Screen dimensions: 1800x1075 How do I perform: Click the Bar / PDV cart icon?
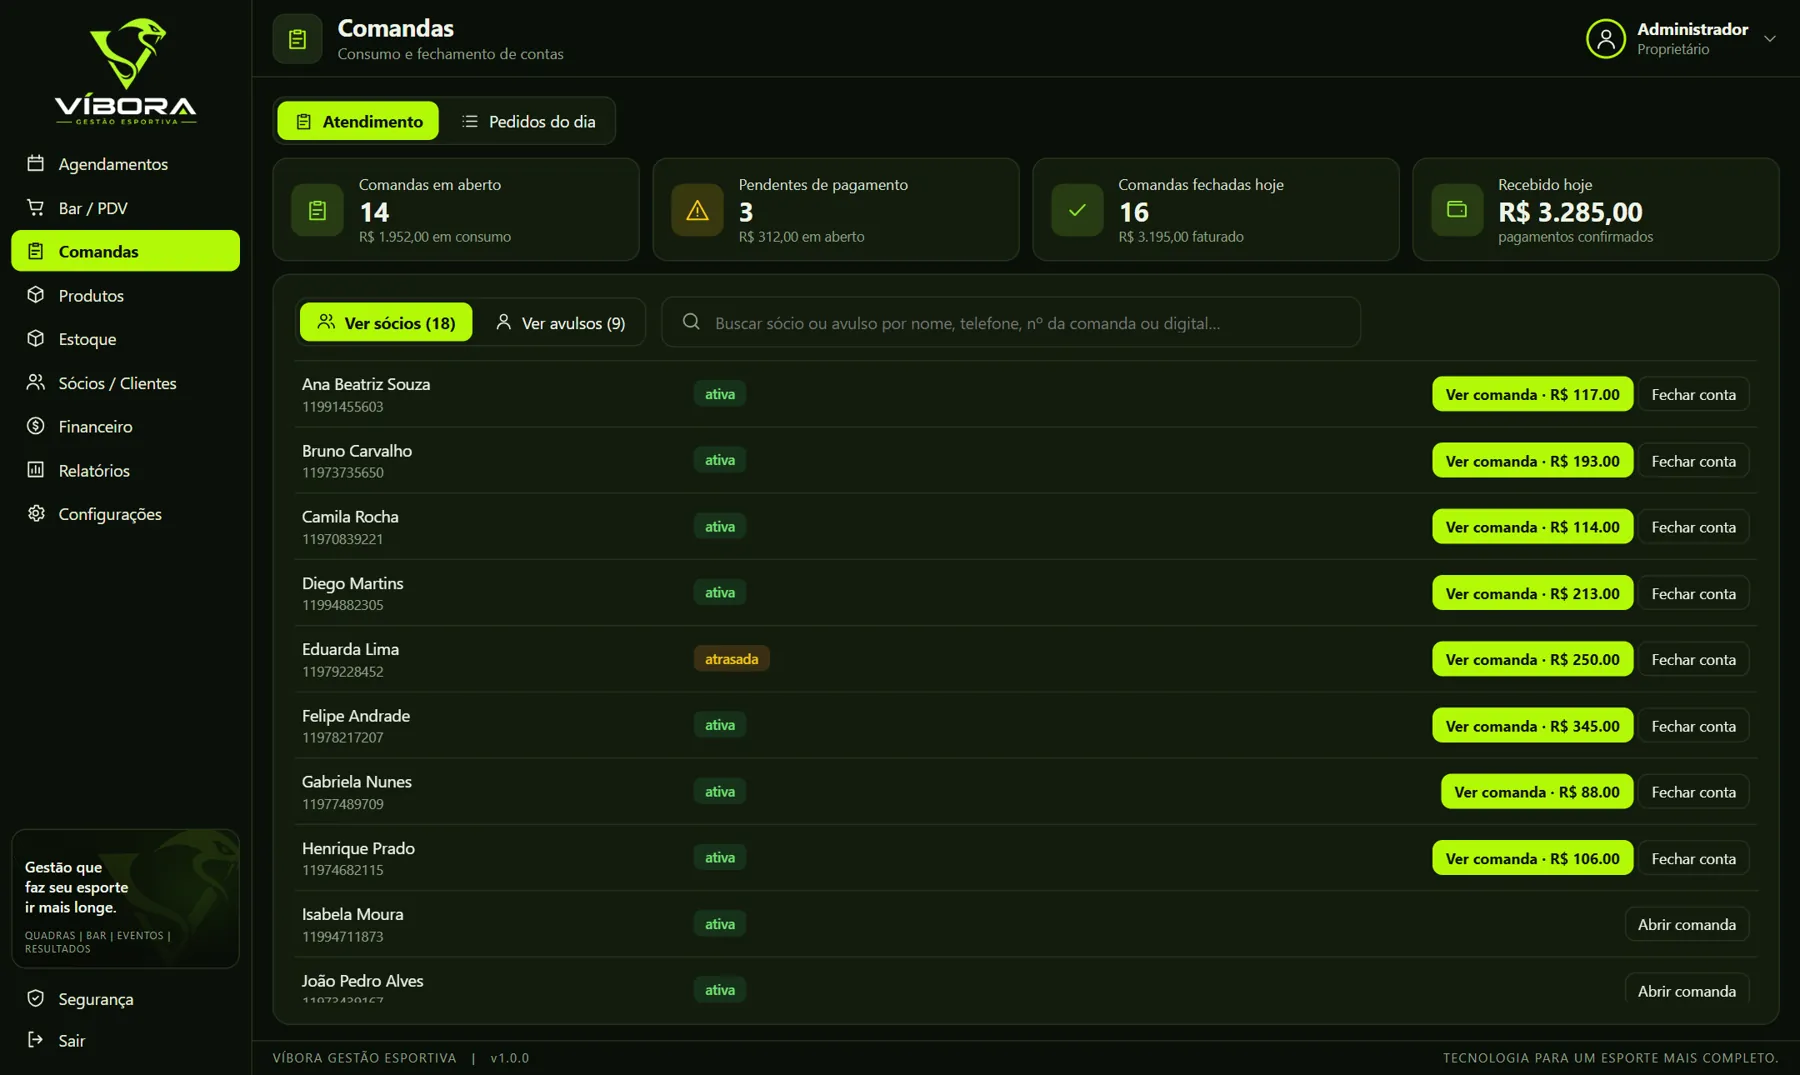[x=36, y=207]
